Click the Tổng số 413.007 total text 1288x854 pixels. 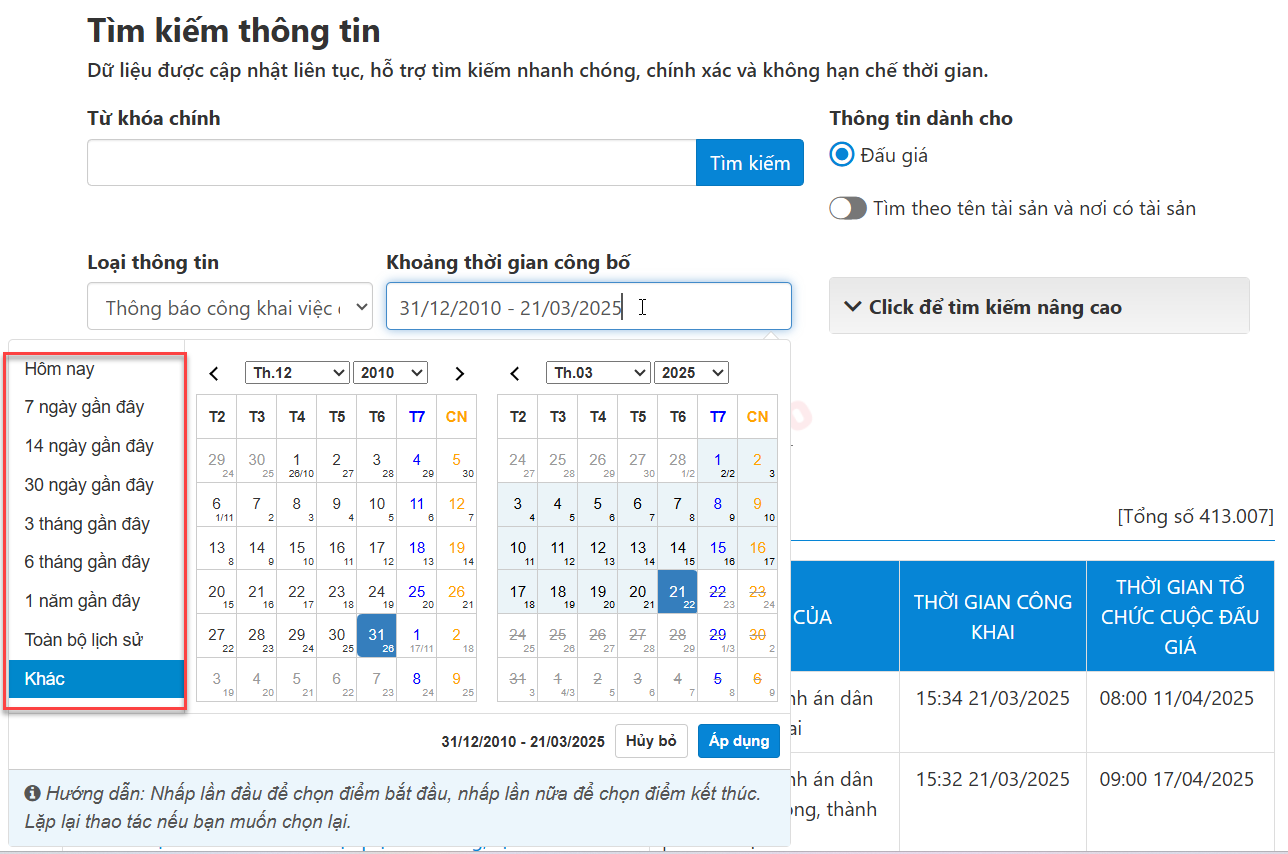1195,516
